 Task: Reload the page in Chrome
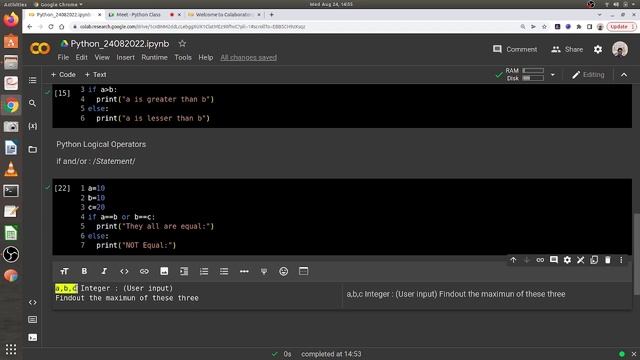pos(51,27)
